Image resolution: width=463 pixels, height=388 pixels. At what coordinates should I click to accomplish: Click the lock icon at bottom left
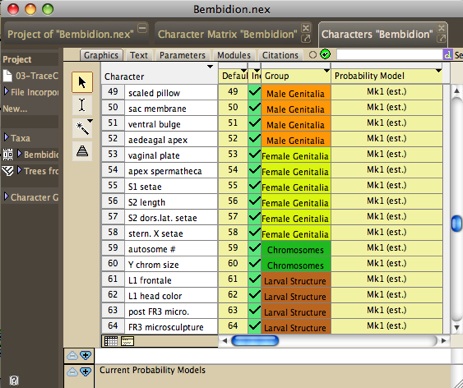[14, 380]
